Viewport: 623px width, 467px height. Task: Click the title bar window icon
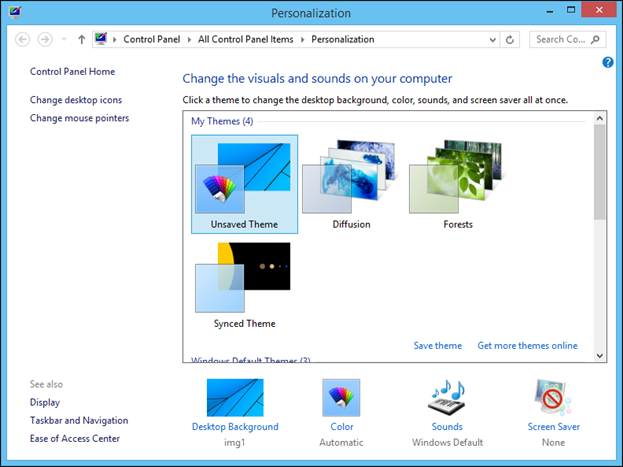(x=15, y=12)
